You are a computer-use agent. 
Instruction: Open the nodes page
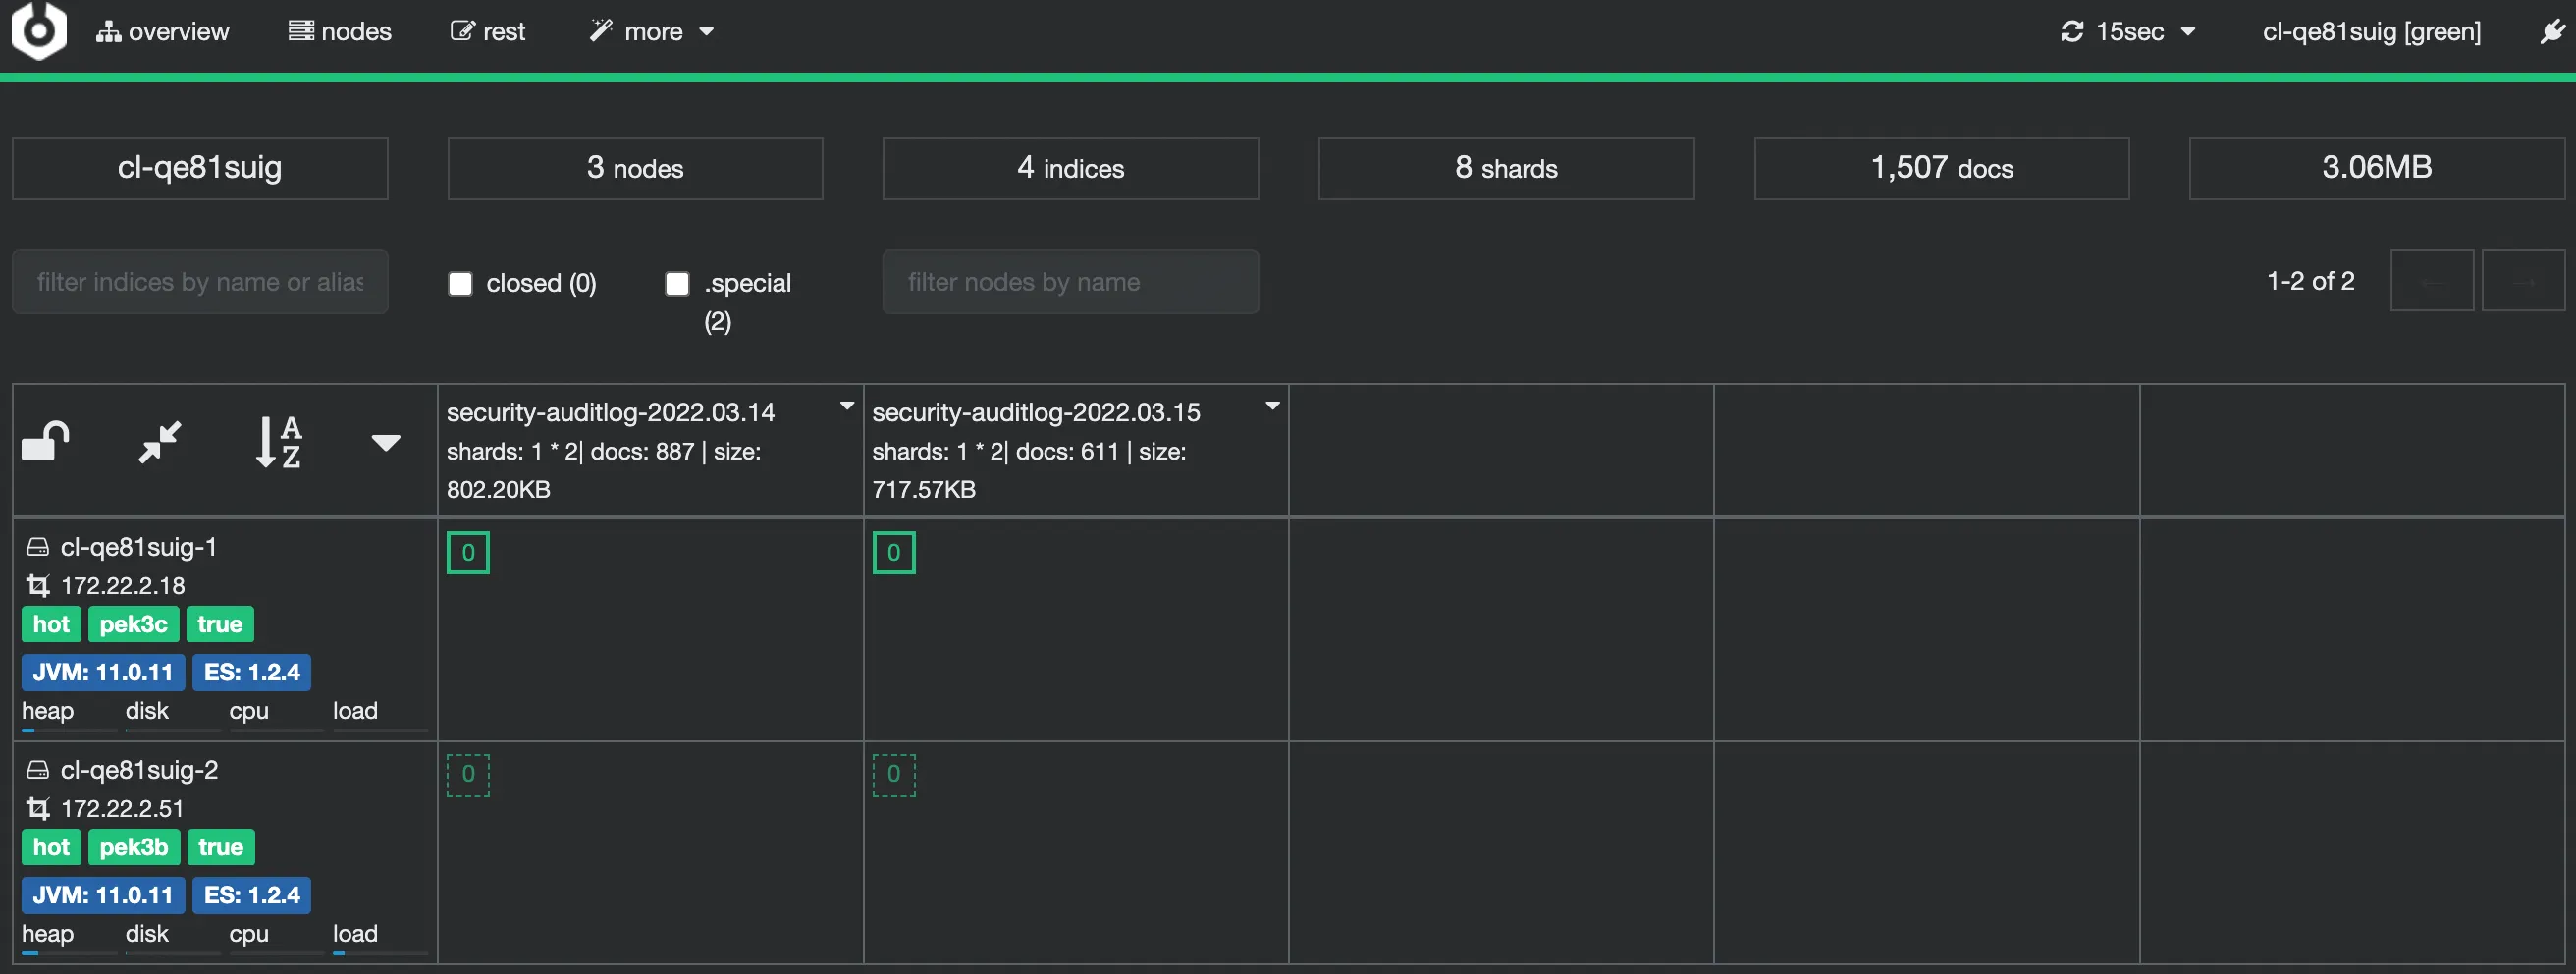(x=340, y=32)
